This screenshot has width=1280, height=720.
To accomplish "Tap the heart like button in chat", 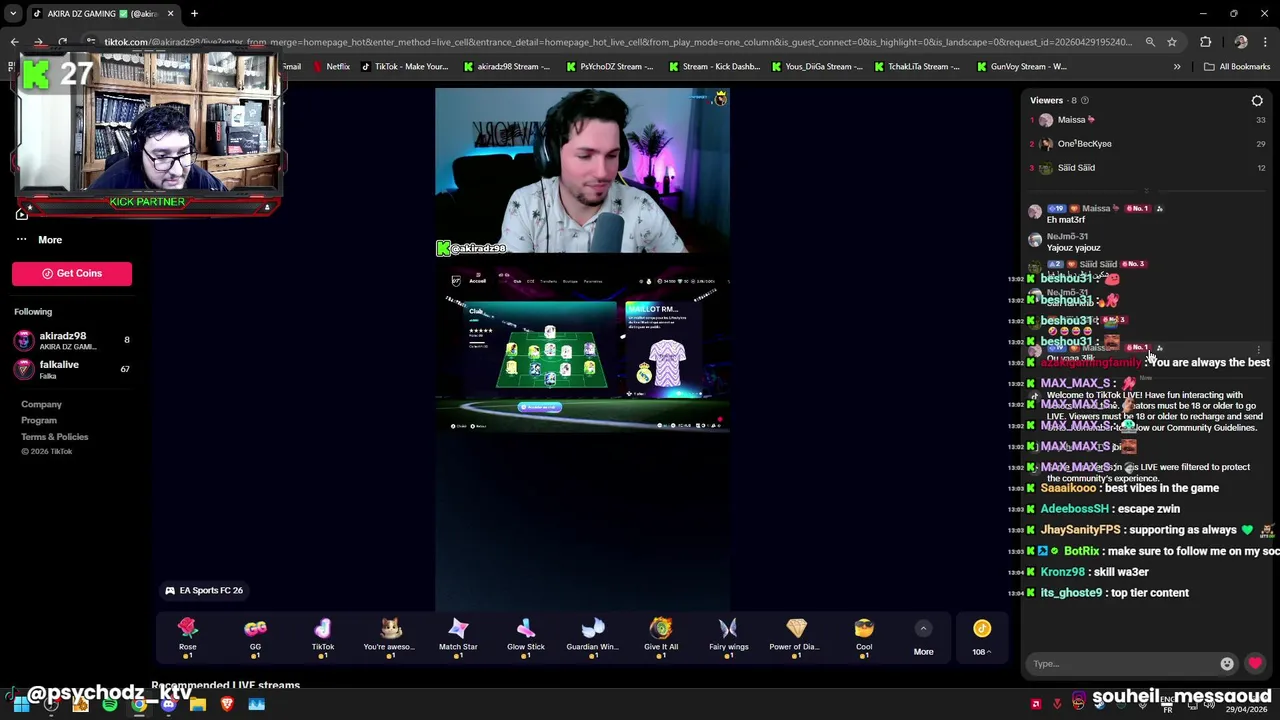I will [x=1255, y=663].
